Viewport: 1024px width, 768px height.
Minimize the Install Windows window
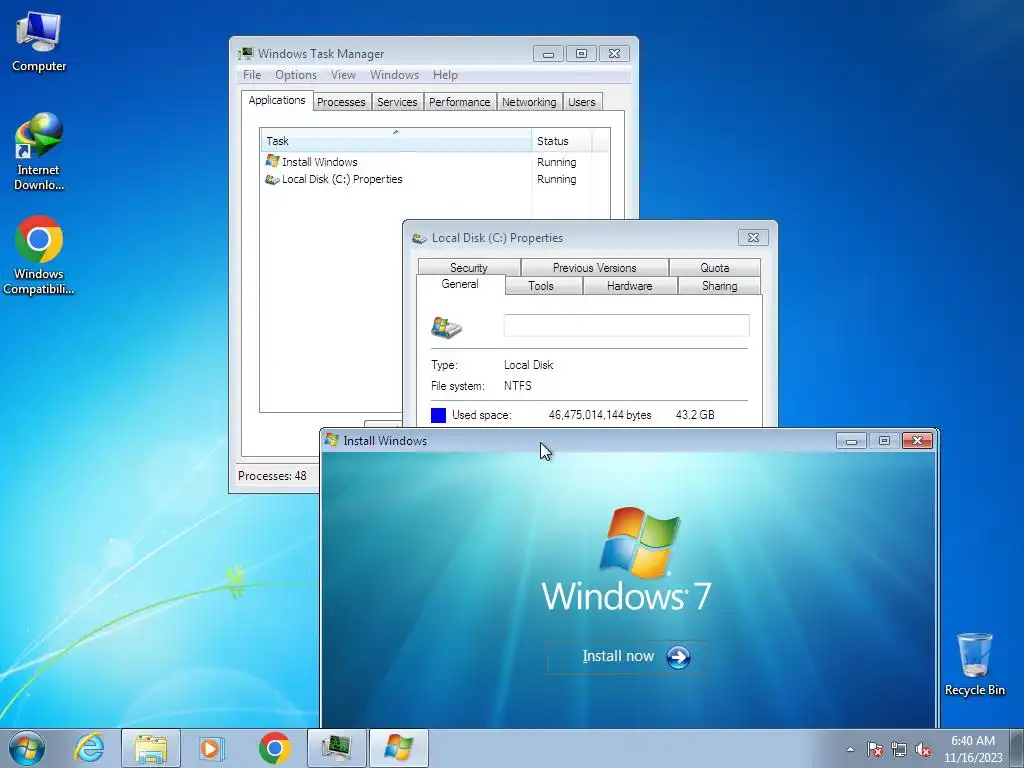[x=851, y=441]
